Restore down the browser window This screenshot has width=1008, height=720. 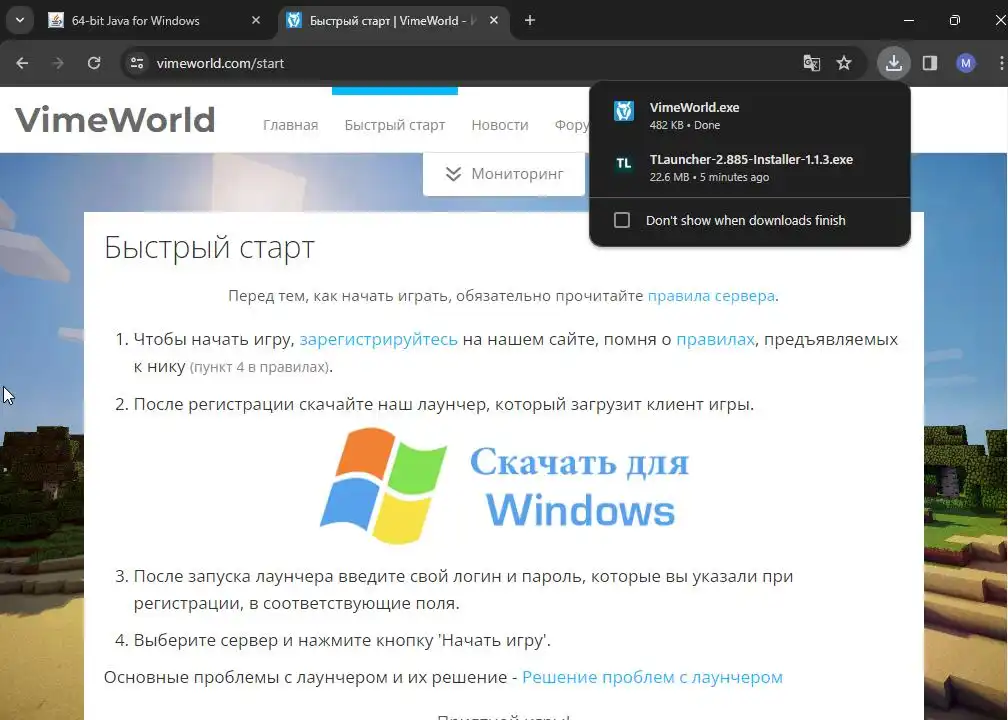955,21
